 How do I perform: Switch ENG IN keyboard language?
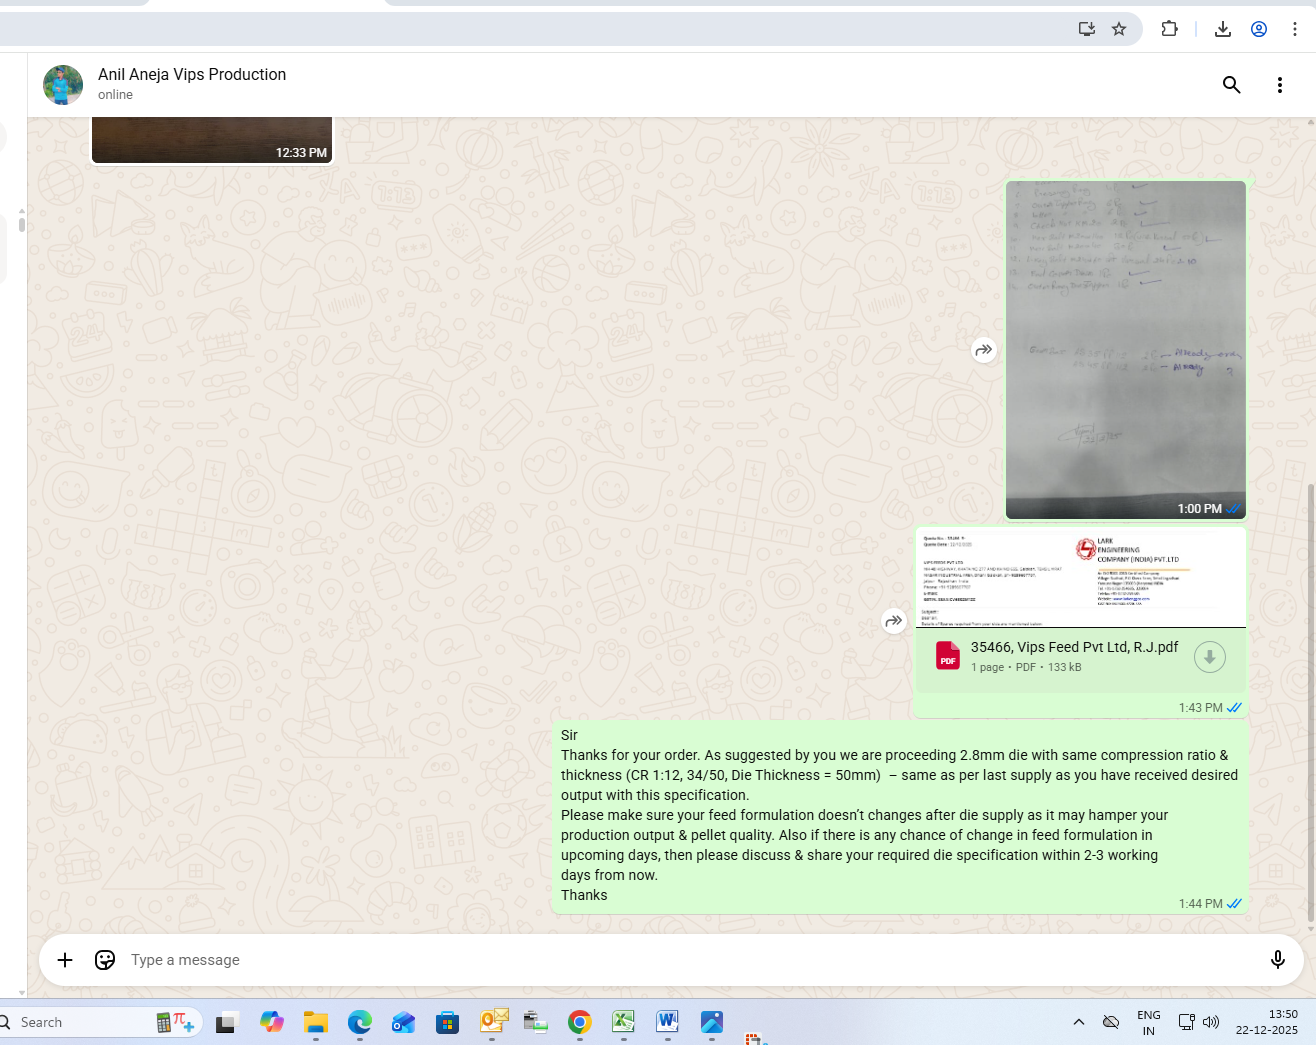click(1148, 1022)
